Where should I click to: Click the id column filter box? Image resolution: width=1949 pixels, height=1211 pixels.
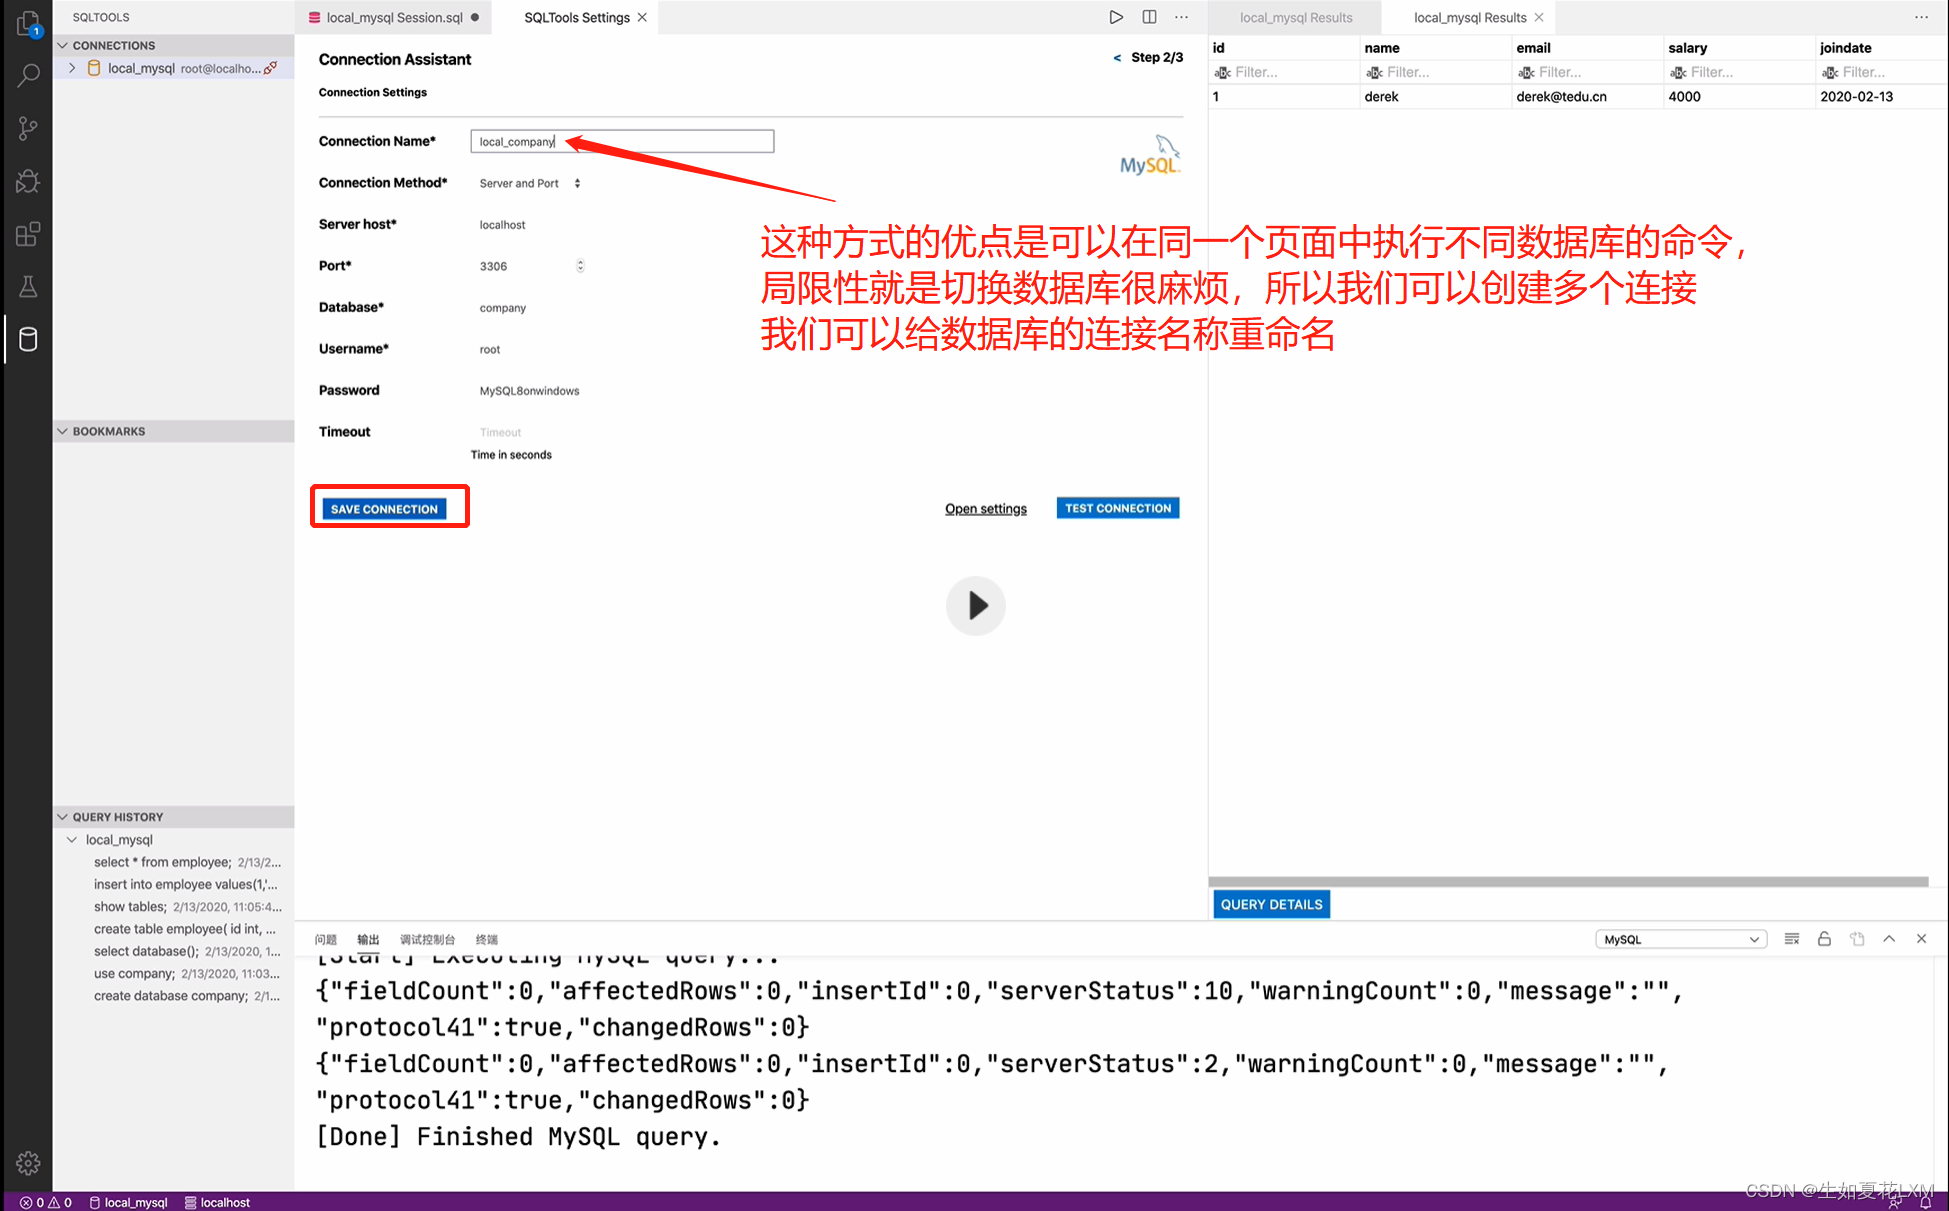point(1283,72)
